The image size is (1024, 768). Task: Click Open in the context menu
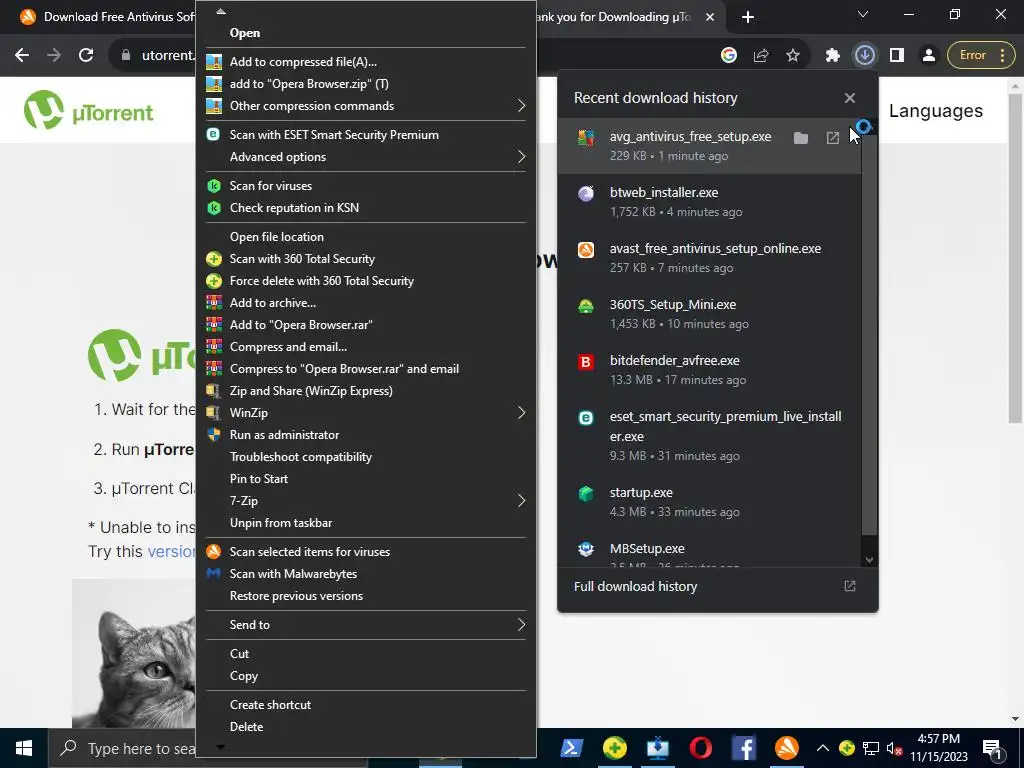[366, 33]
